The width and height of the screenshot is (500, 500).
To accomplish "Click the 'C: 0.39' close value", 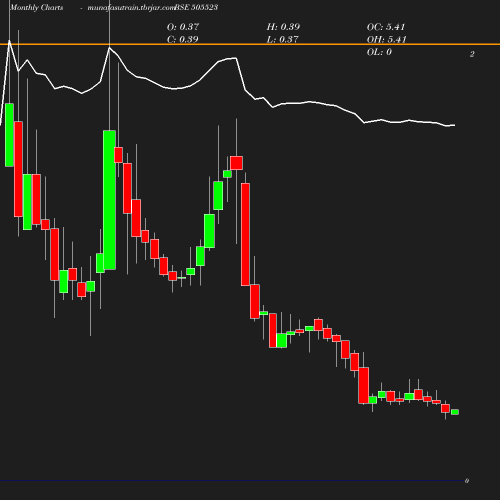I will click(182, 39).
